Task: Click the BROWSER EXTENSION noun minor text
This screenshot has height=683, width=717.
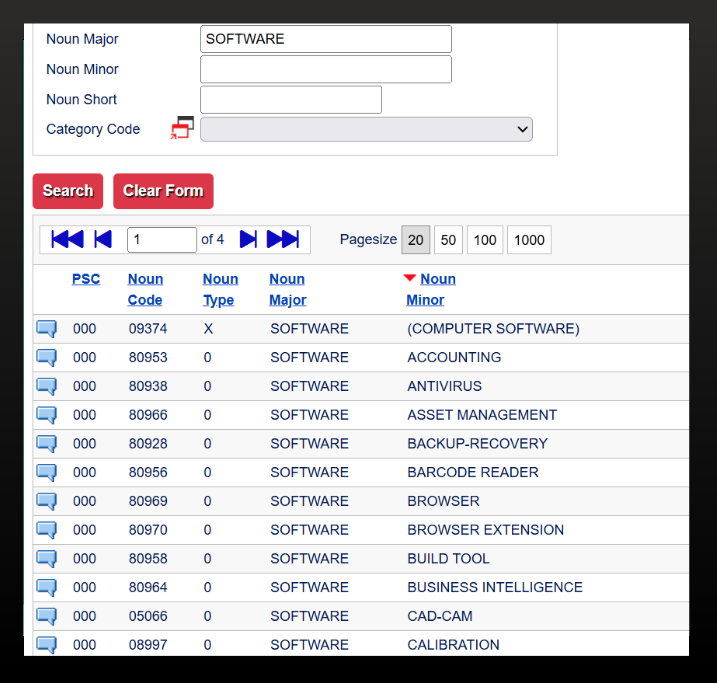Action: click(486, 530)
